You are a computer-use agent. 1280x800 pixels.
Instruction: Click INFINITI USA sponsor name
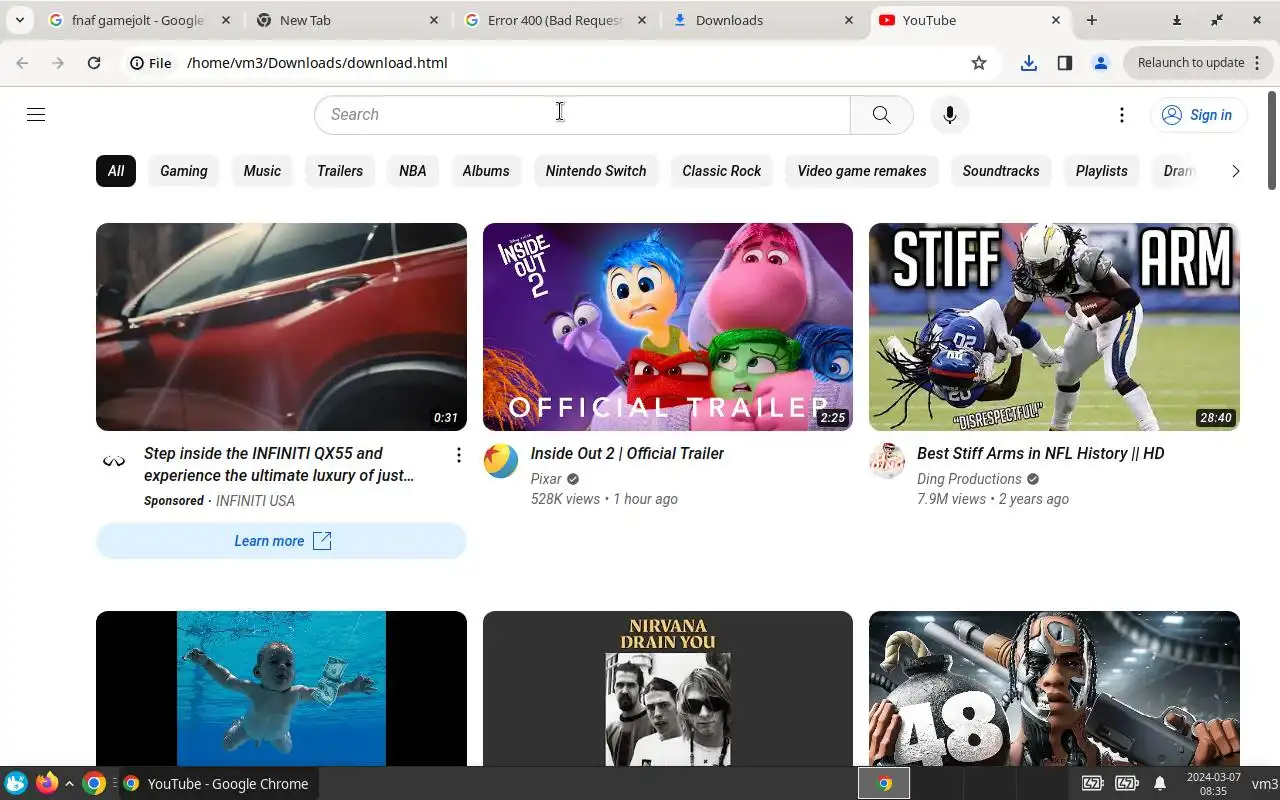point(255,501)
